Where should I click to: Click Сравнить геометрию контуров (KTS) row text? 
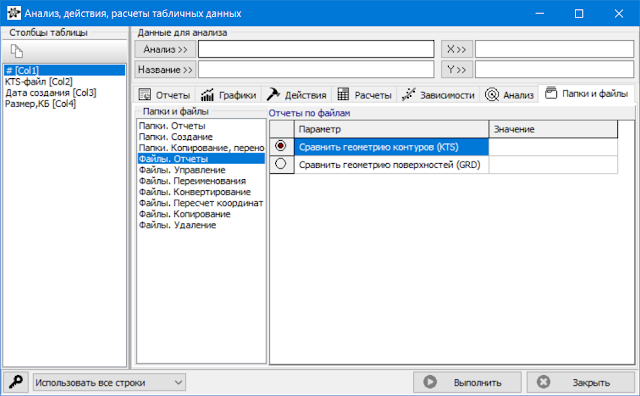coord(379,147)
